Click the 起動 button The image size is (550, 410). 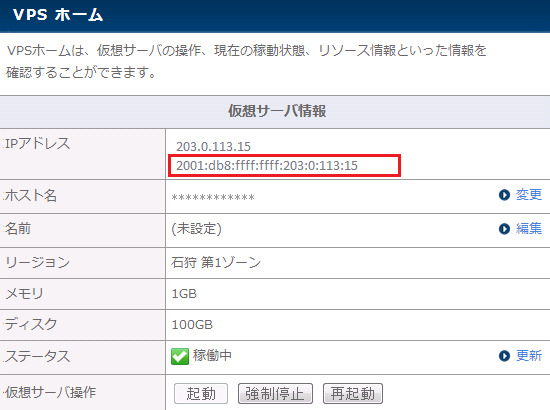[x=201, y=394]
